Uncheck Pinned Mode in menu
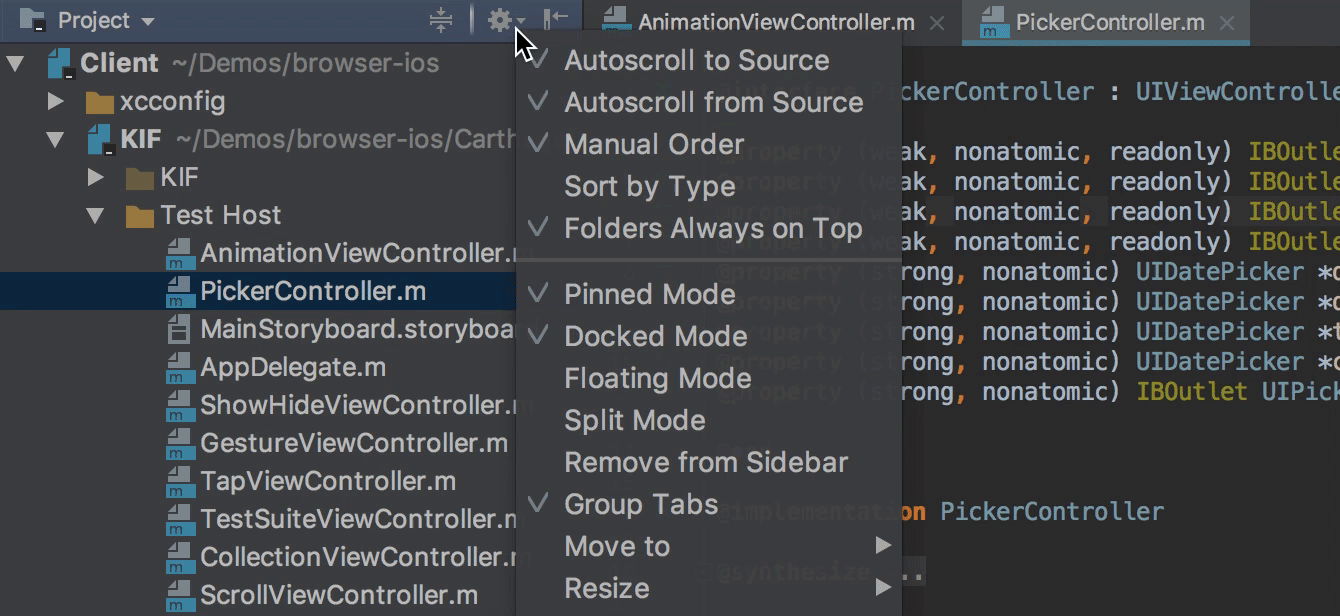This screenshot has height=616, width=1340. pos(649,294)
